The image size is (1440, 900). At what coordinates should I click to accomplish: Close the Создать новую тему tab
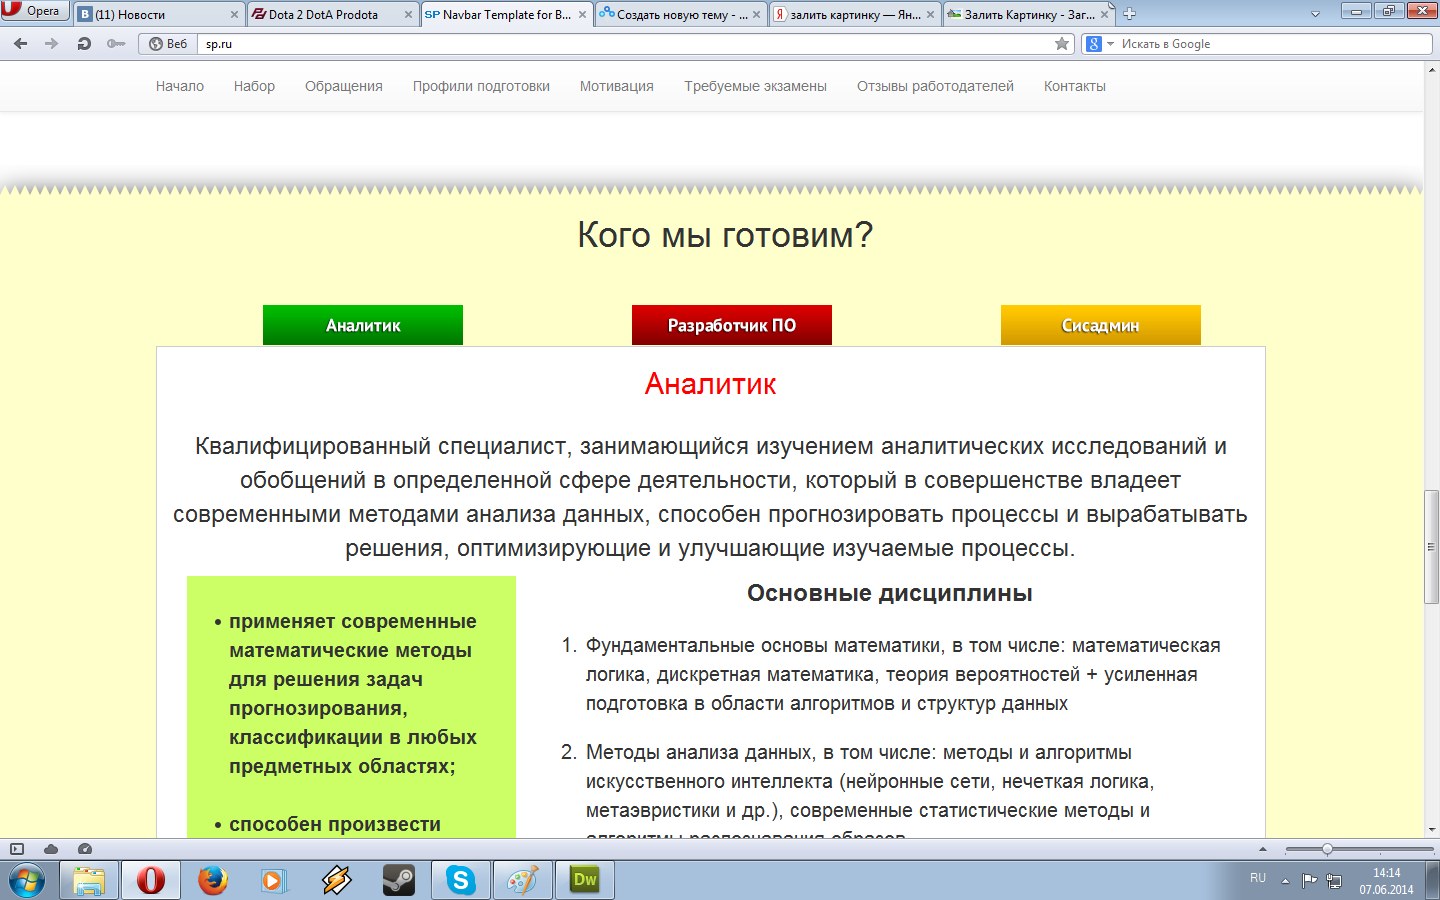[x=756, y=15]
